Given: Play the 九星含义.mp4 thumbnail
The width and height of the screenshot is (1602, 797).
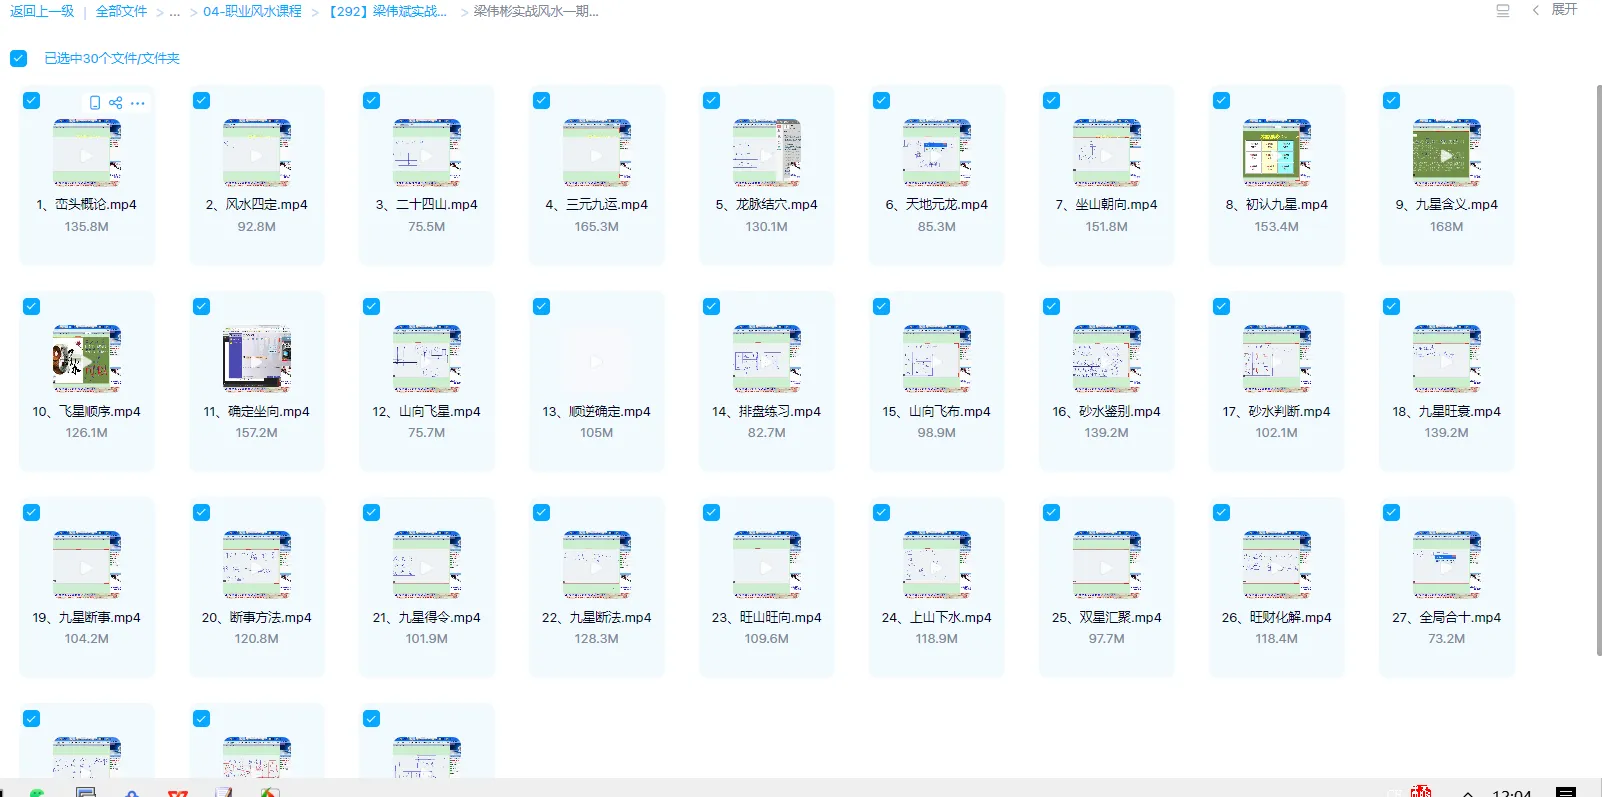Looking at the screenshot, I should [1447, 153].
